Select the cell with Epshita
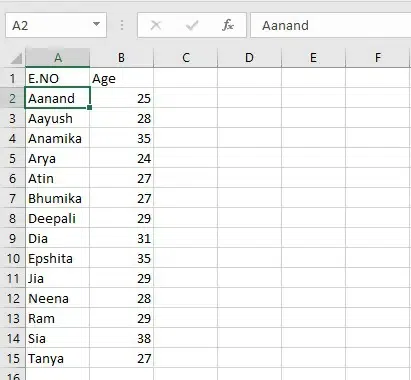Image resolution: width=411 pixels, height=380 pixels. [58, 258]
